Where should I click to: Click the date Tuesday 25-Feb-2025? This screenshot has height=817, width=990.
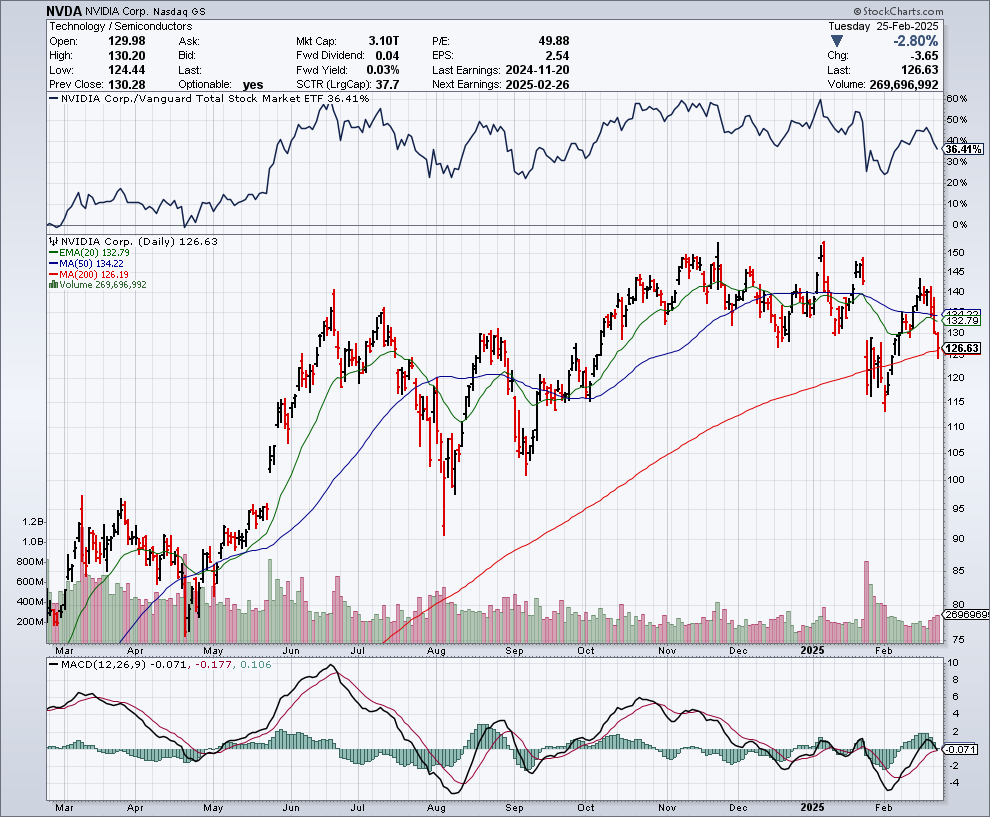(883, 26)
